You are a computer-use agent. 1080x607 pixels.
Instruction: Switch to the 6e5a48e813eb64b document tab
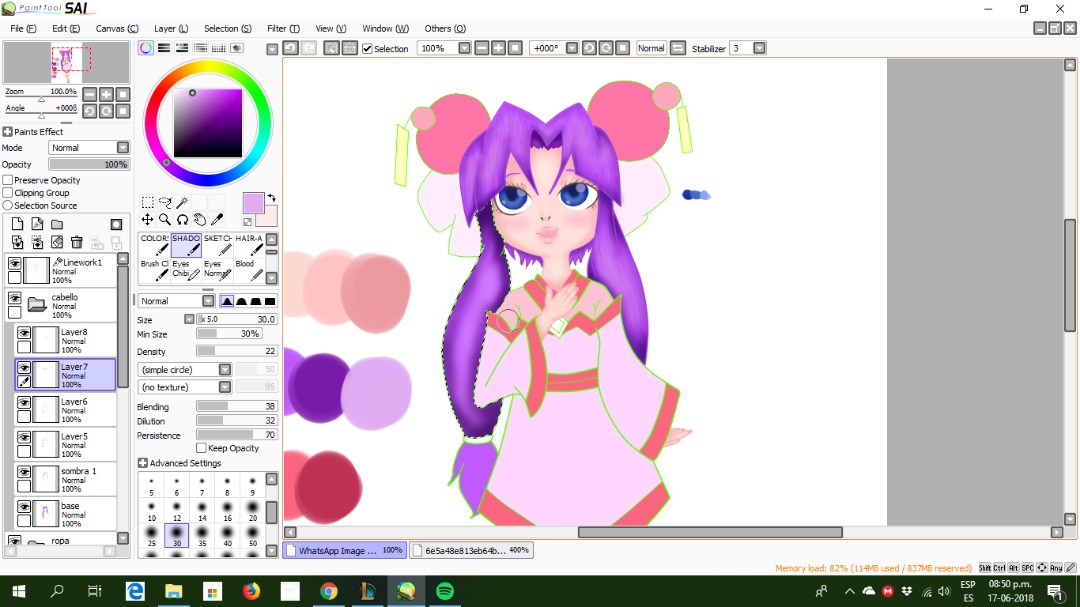coord(470,550)
